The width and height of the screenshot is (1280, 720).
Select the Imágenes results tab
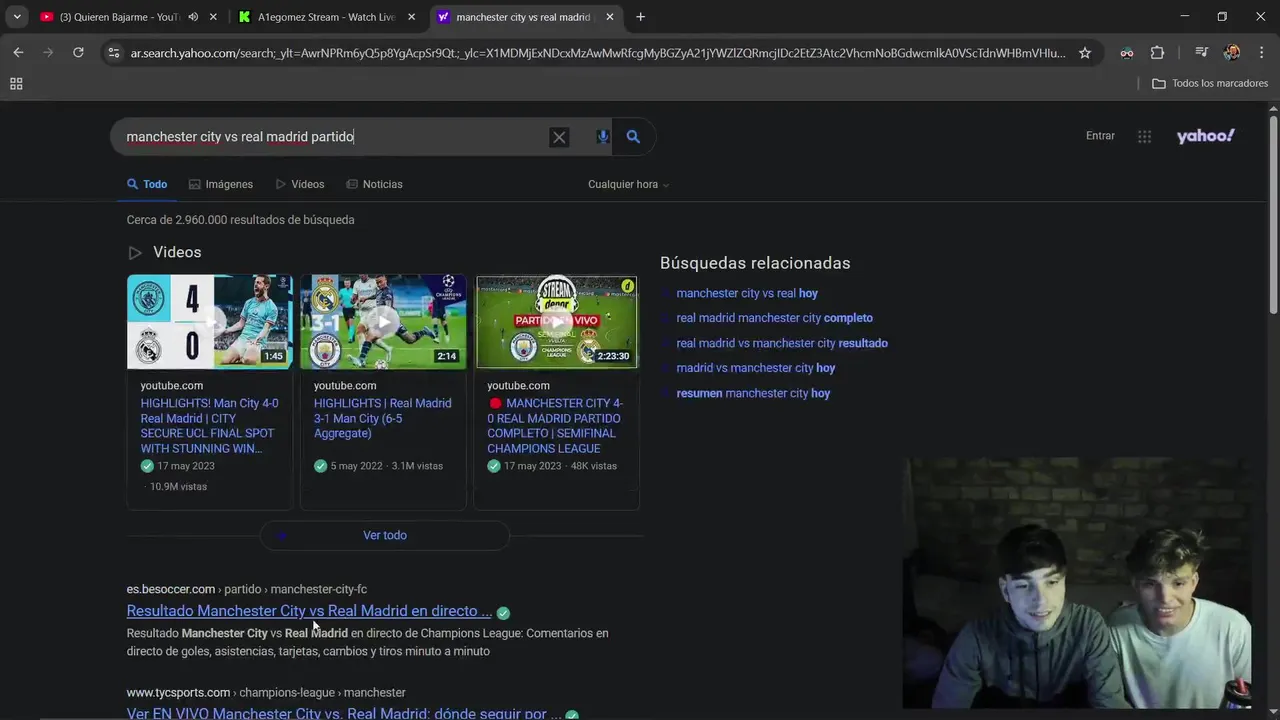(221, 184)
